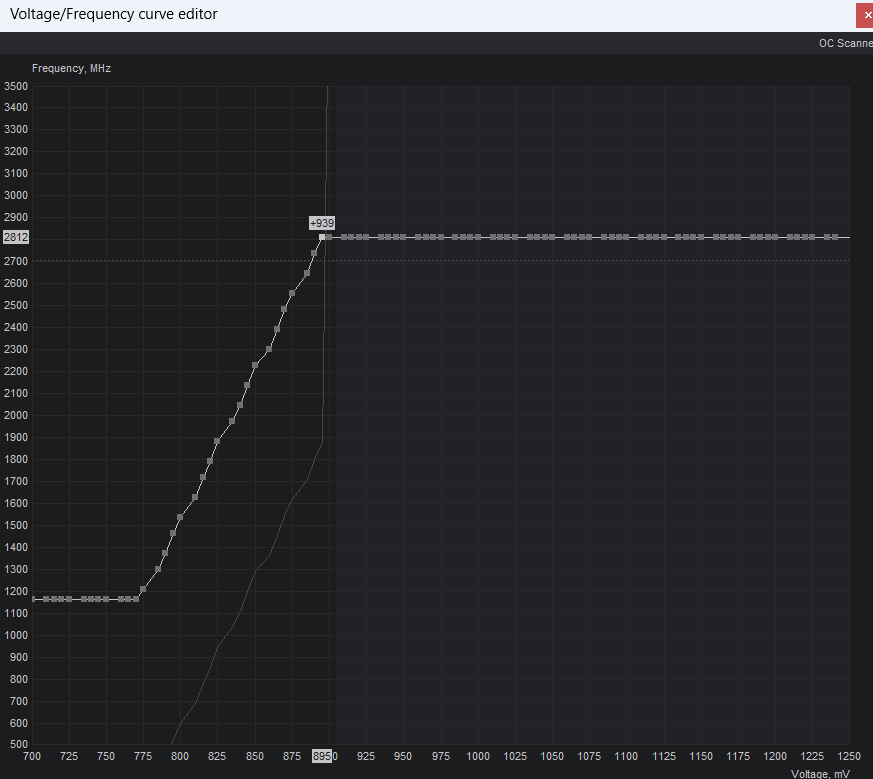
Task: Click the 3500 tick on frequency axis
Action: click(x=16, y=86)
